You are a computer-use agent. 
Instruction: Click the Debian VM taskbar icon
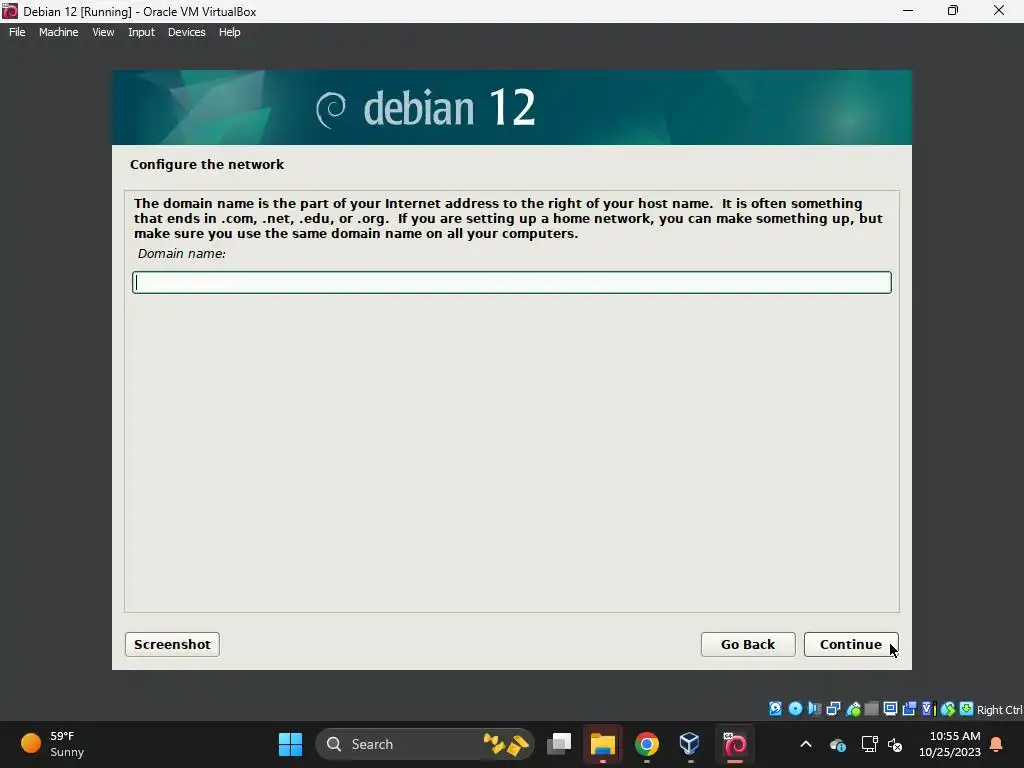tap(735, 744)
